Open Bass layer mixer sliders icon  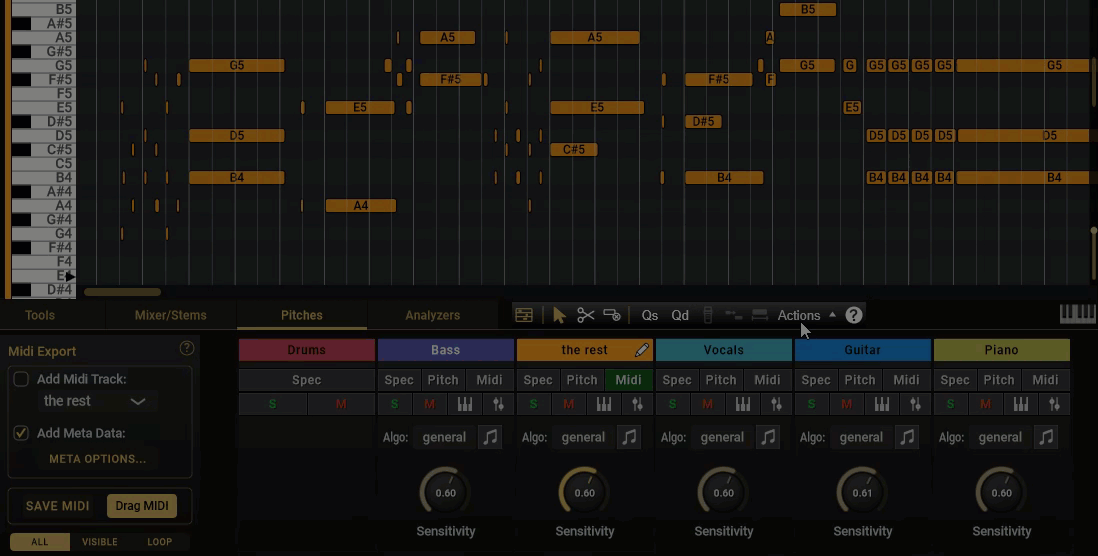tap(498, 404)
